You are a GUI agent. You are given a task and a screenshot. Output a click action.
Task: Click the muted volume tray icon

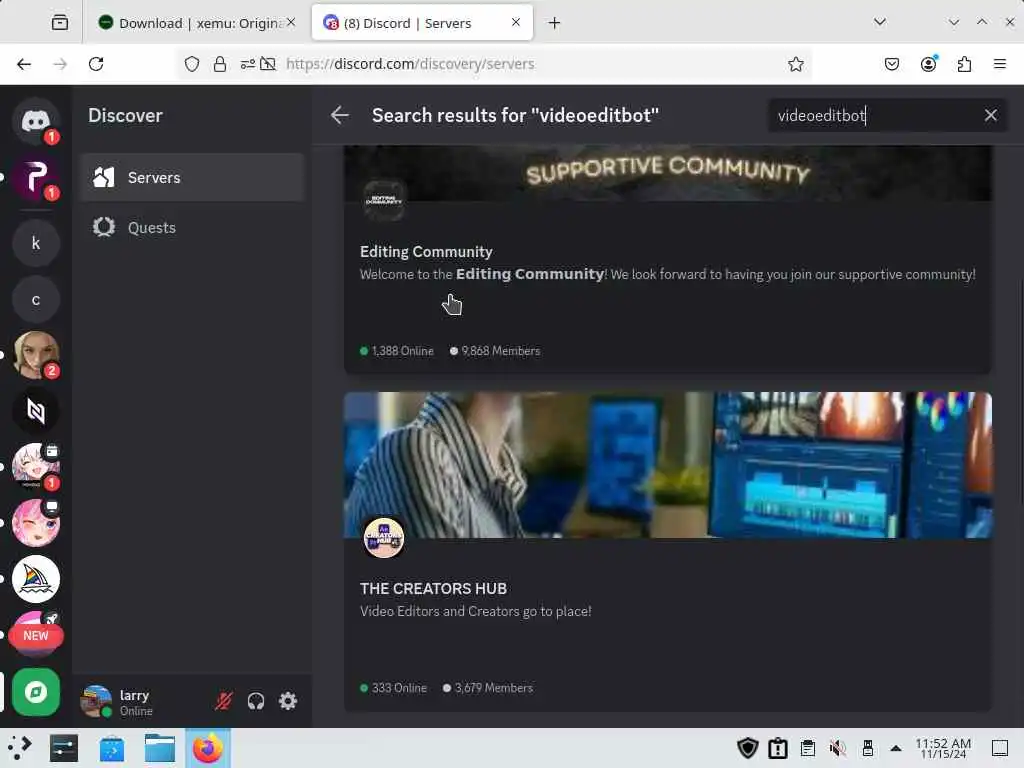(x=838, y=748)
